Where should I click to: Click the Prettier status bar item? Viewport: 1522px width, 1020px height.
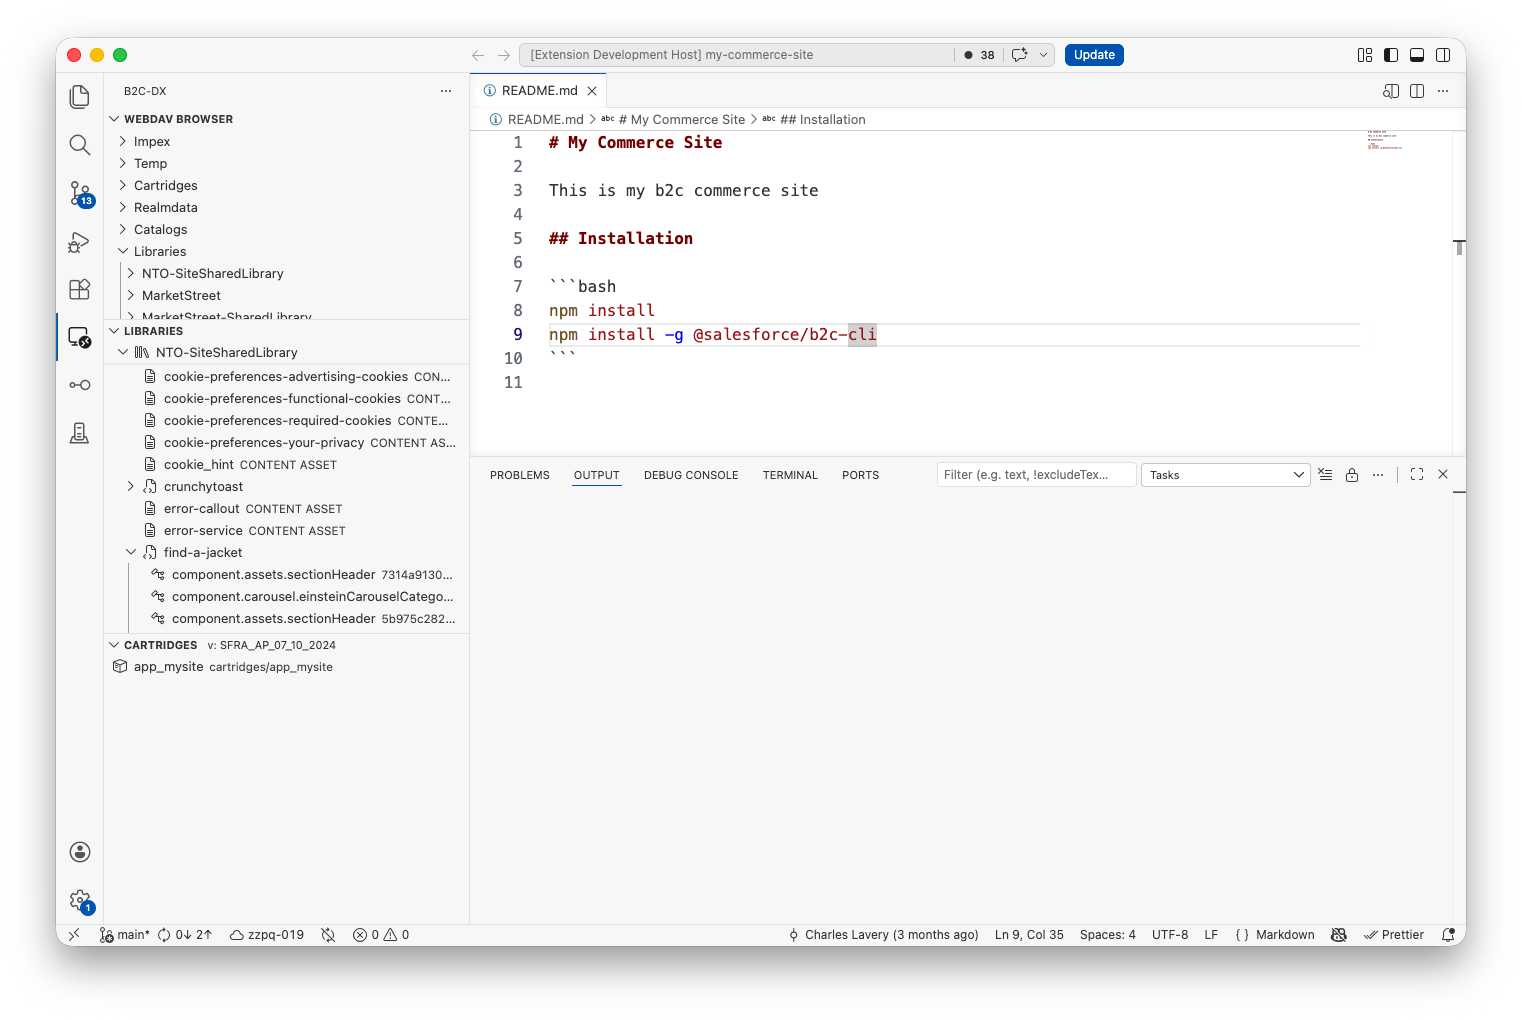(1394, 935)
